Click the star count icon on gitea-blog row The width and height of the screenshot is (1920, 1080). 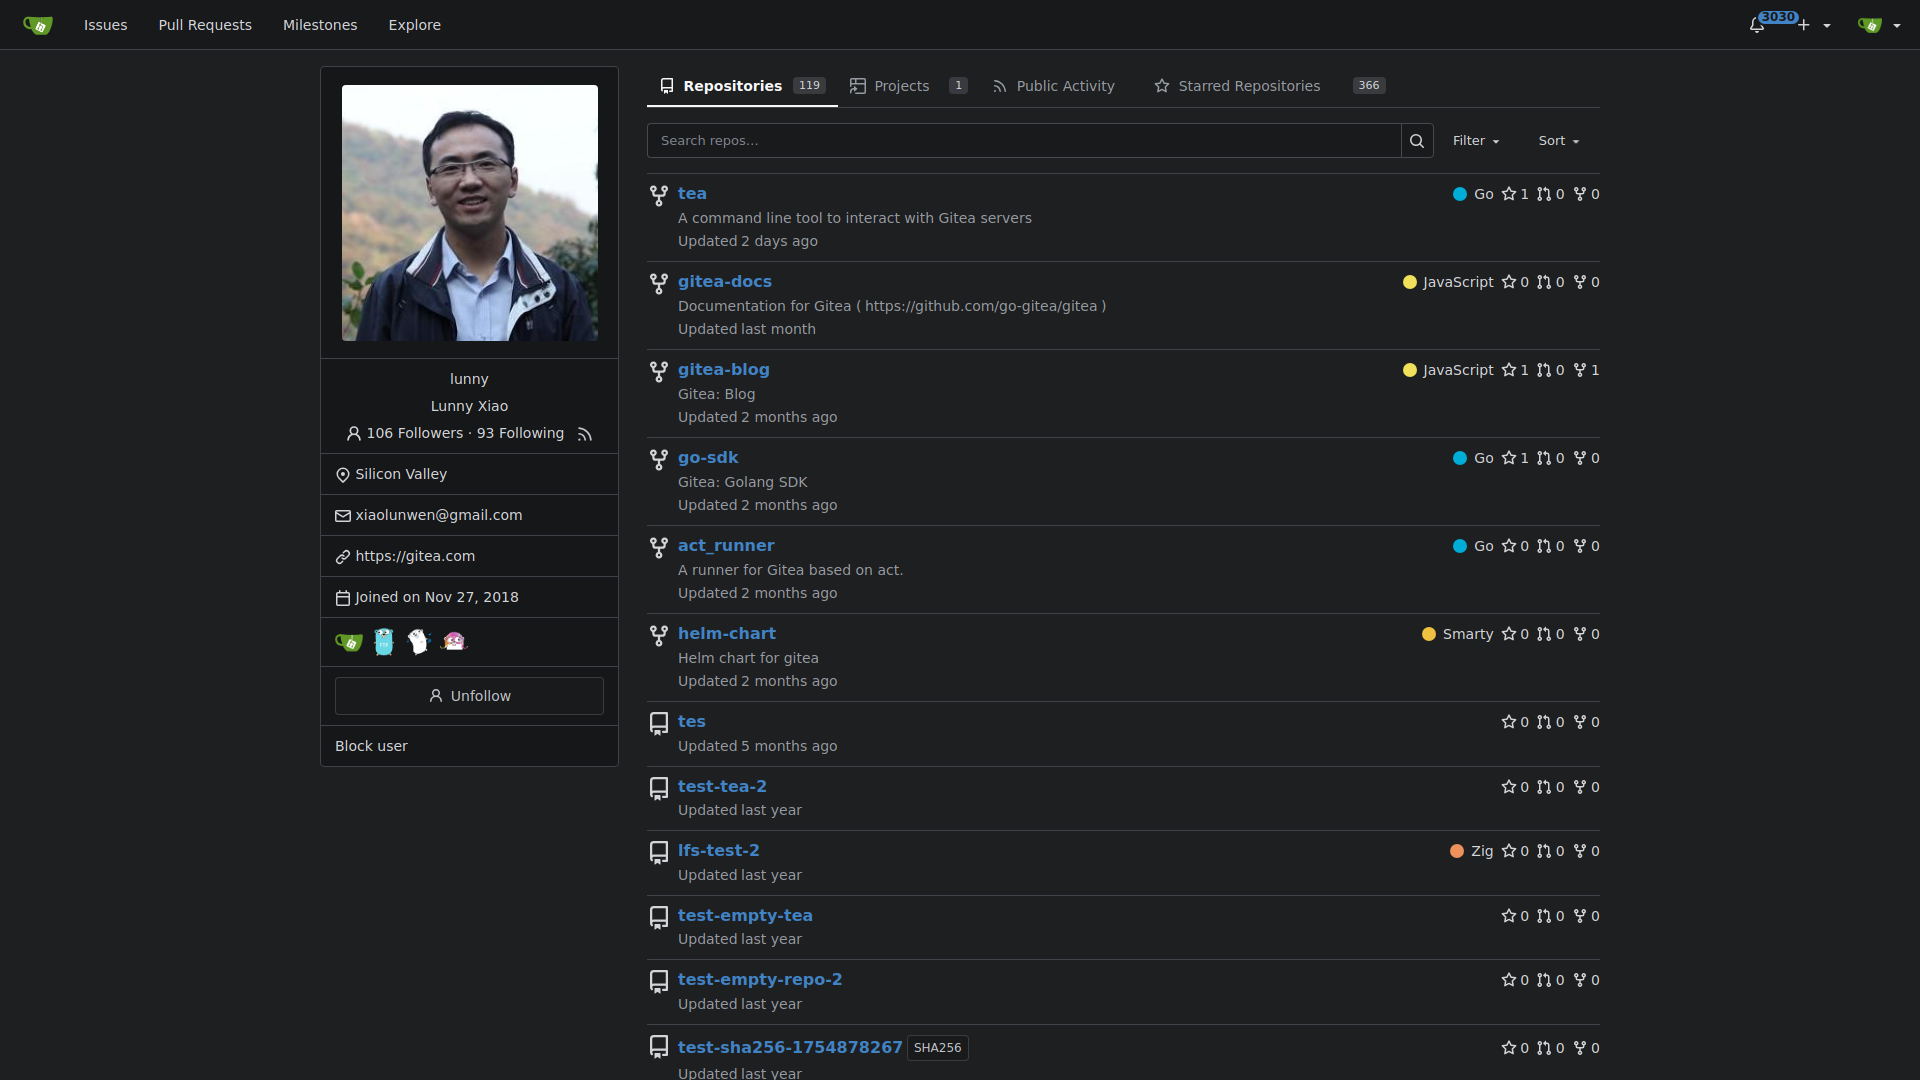click(x=1509, y=370)
